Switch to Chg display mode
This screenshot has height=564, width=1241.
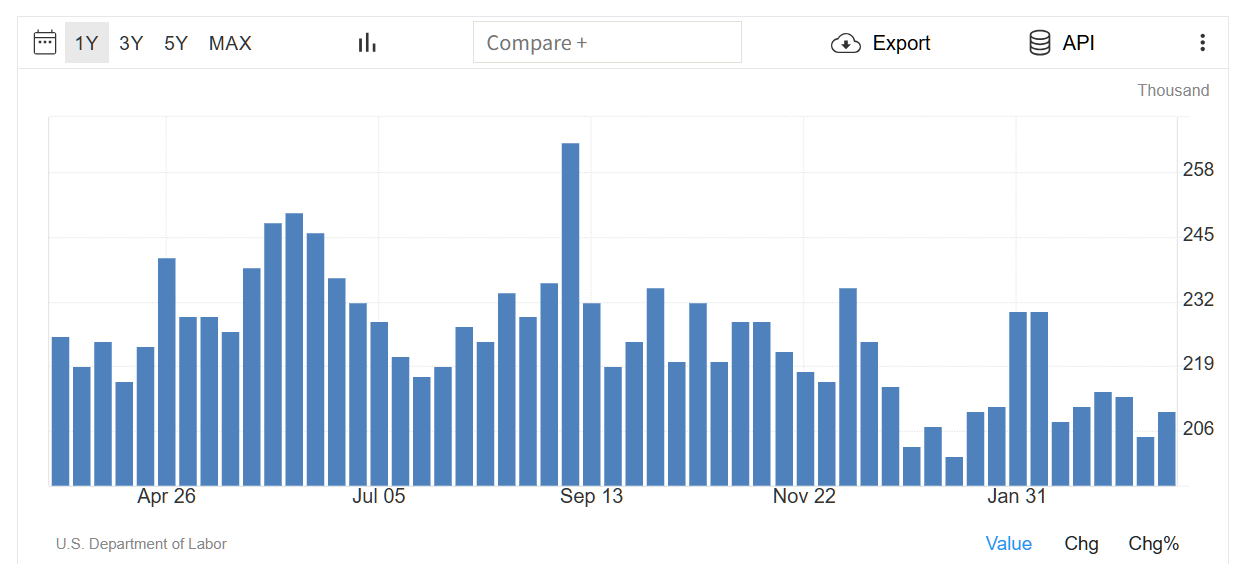pyautogui.click(x=1081, y=543)
